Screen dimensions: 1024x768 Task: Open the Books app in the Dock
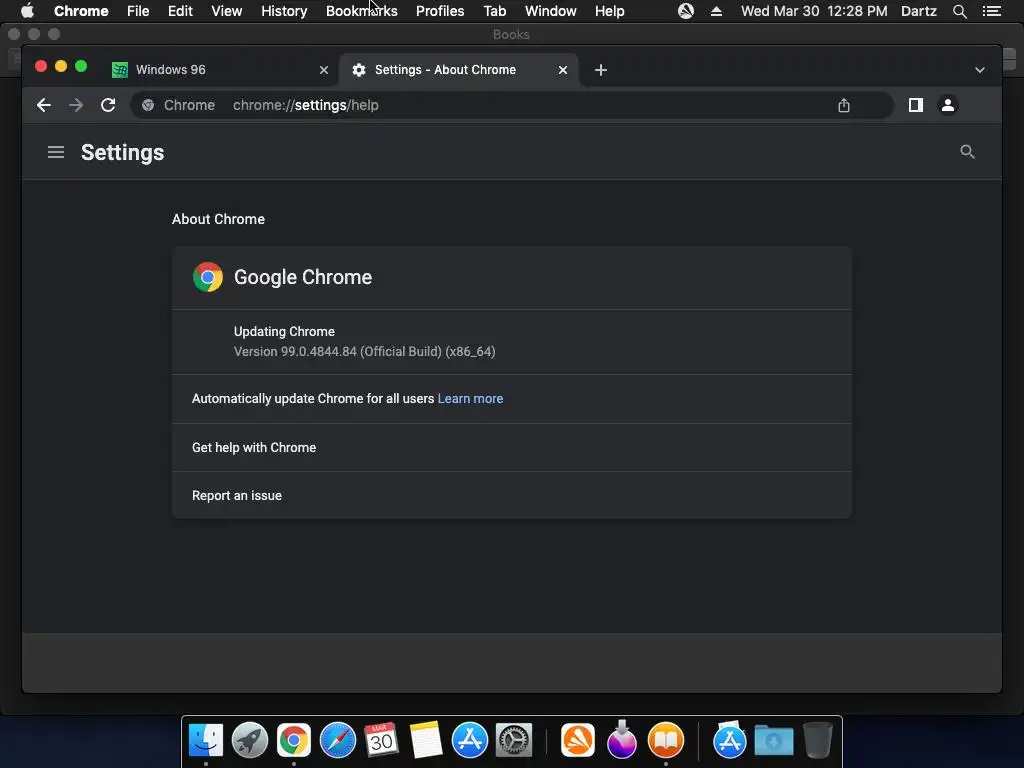(x=665, y=740)
